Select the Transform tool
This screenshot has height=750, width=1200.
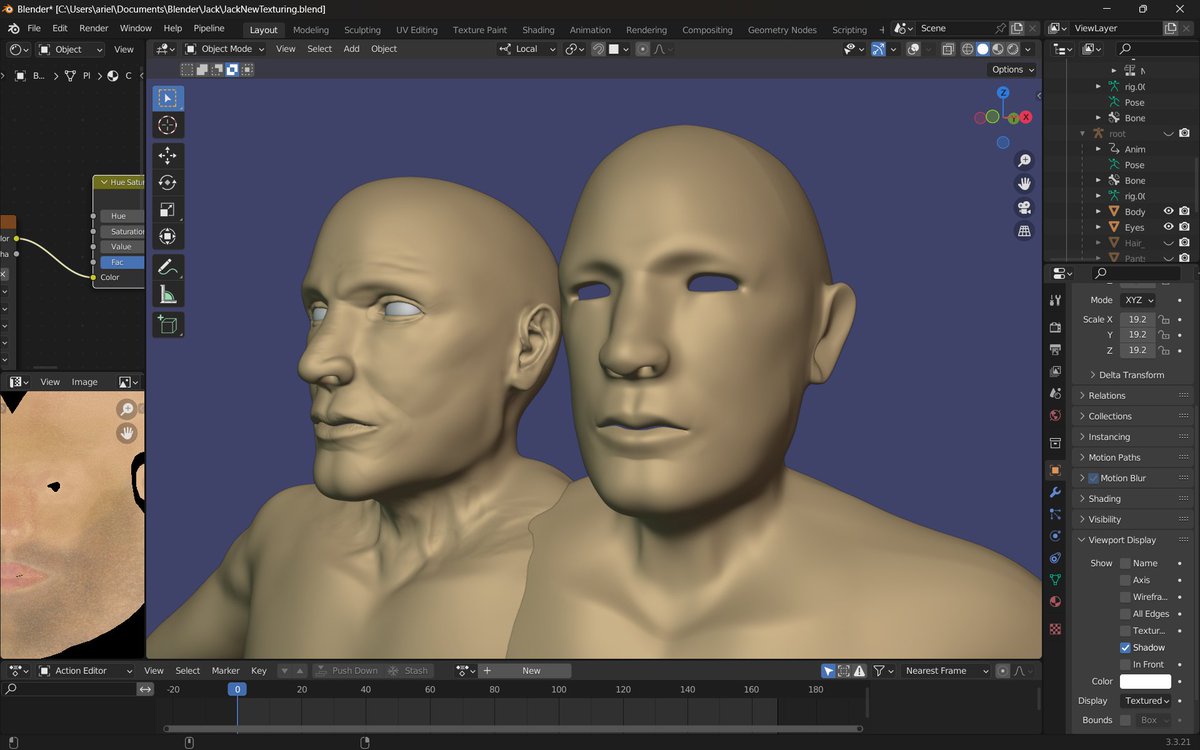167,237
